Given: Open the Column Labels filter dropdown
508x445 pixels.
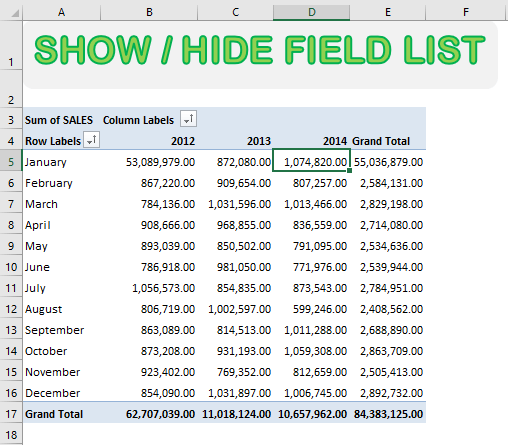Looking at the screenshot, I should (x=188, y=119).
